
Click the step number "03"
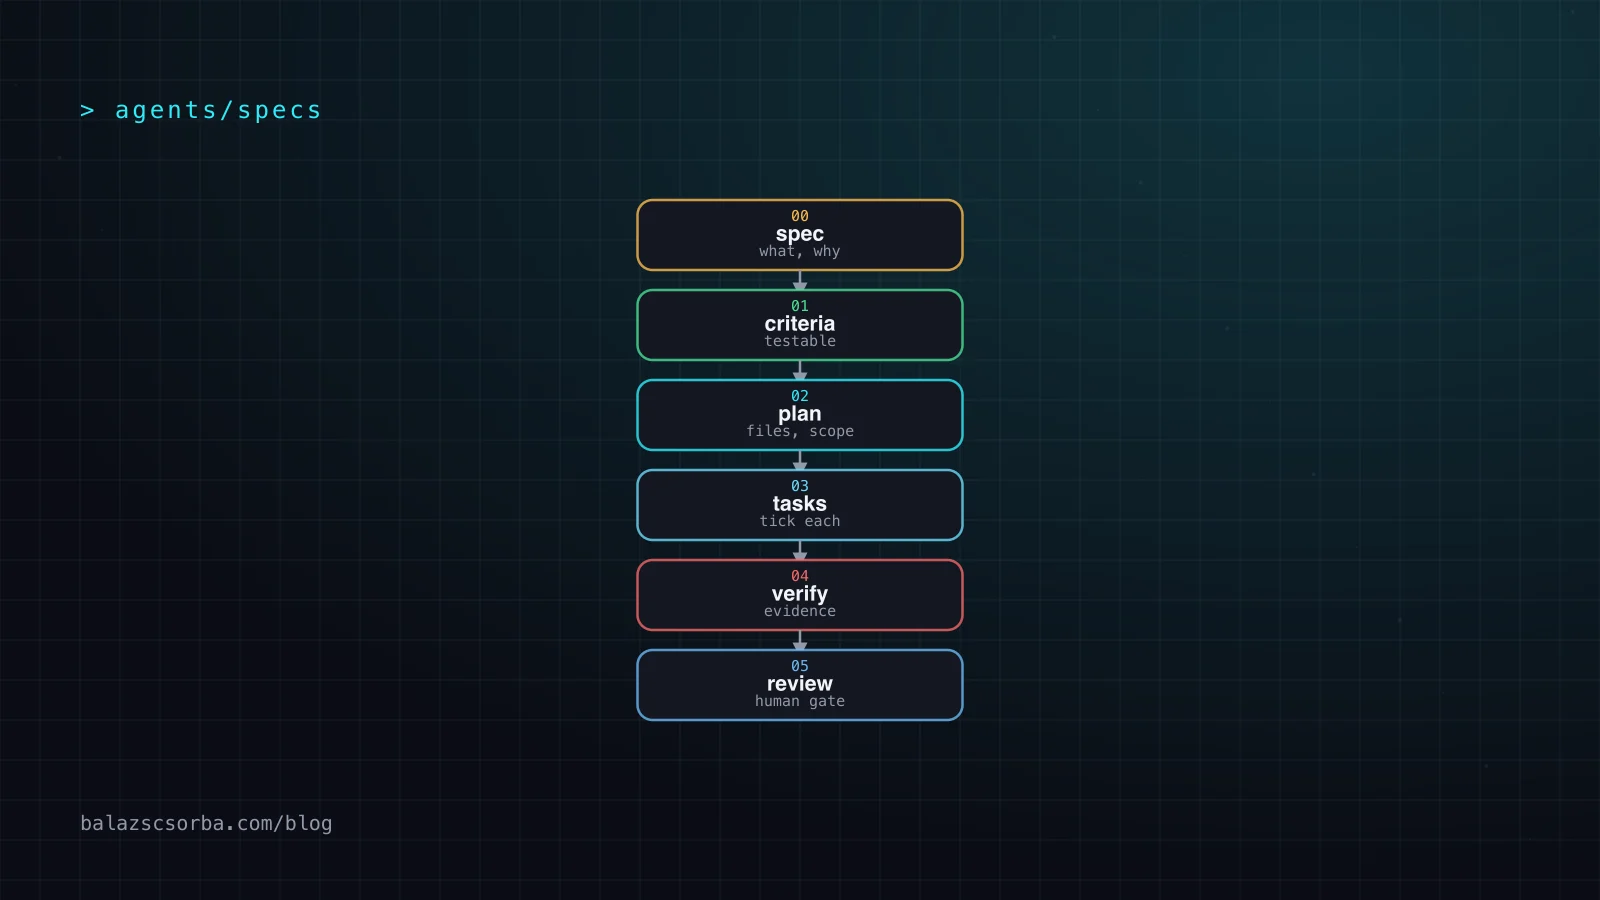[800, 486]
